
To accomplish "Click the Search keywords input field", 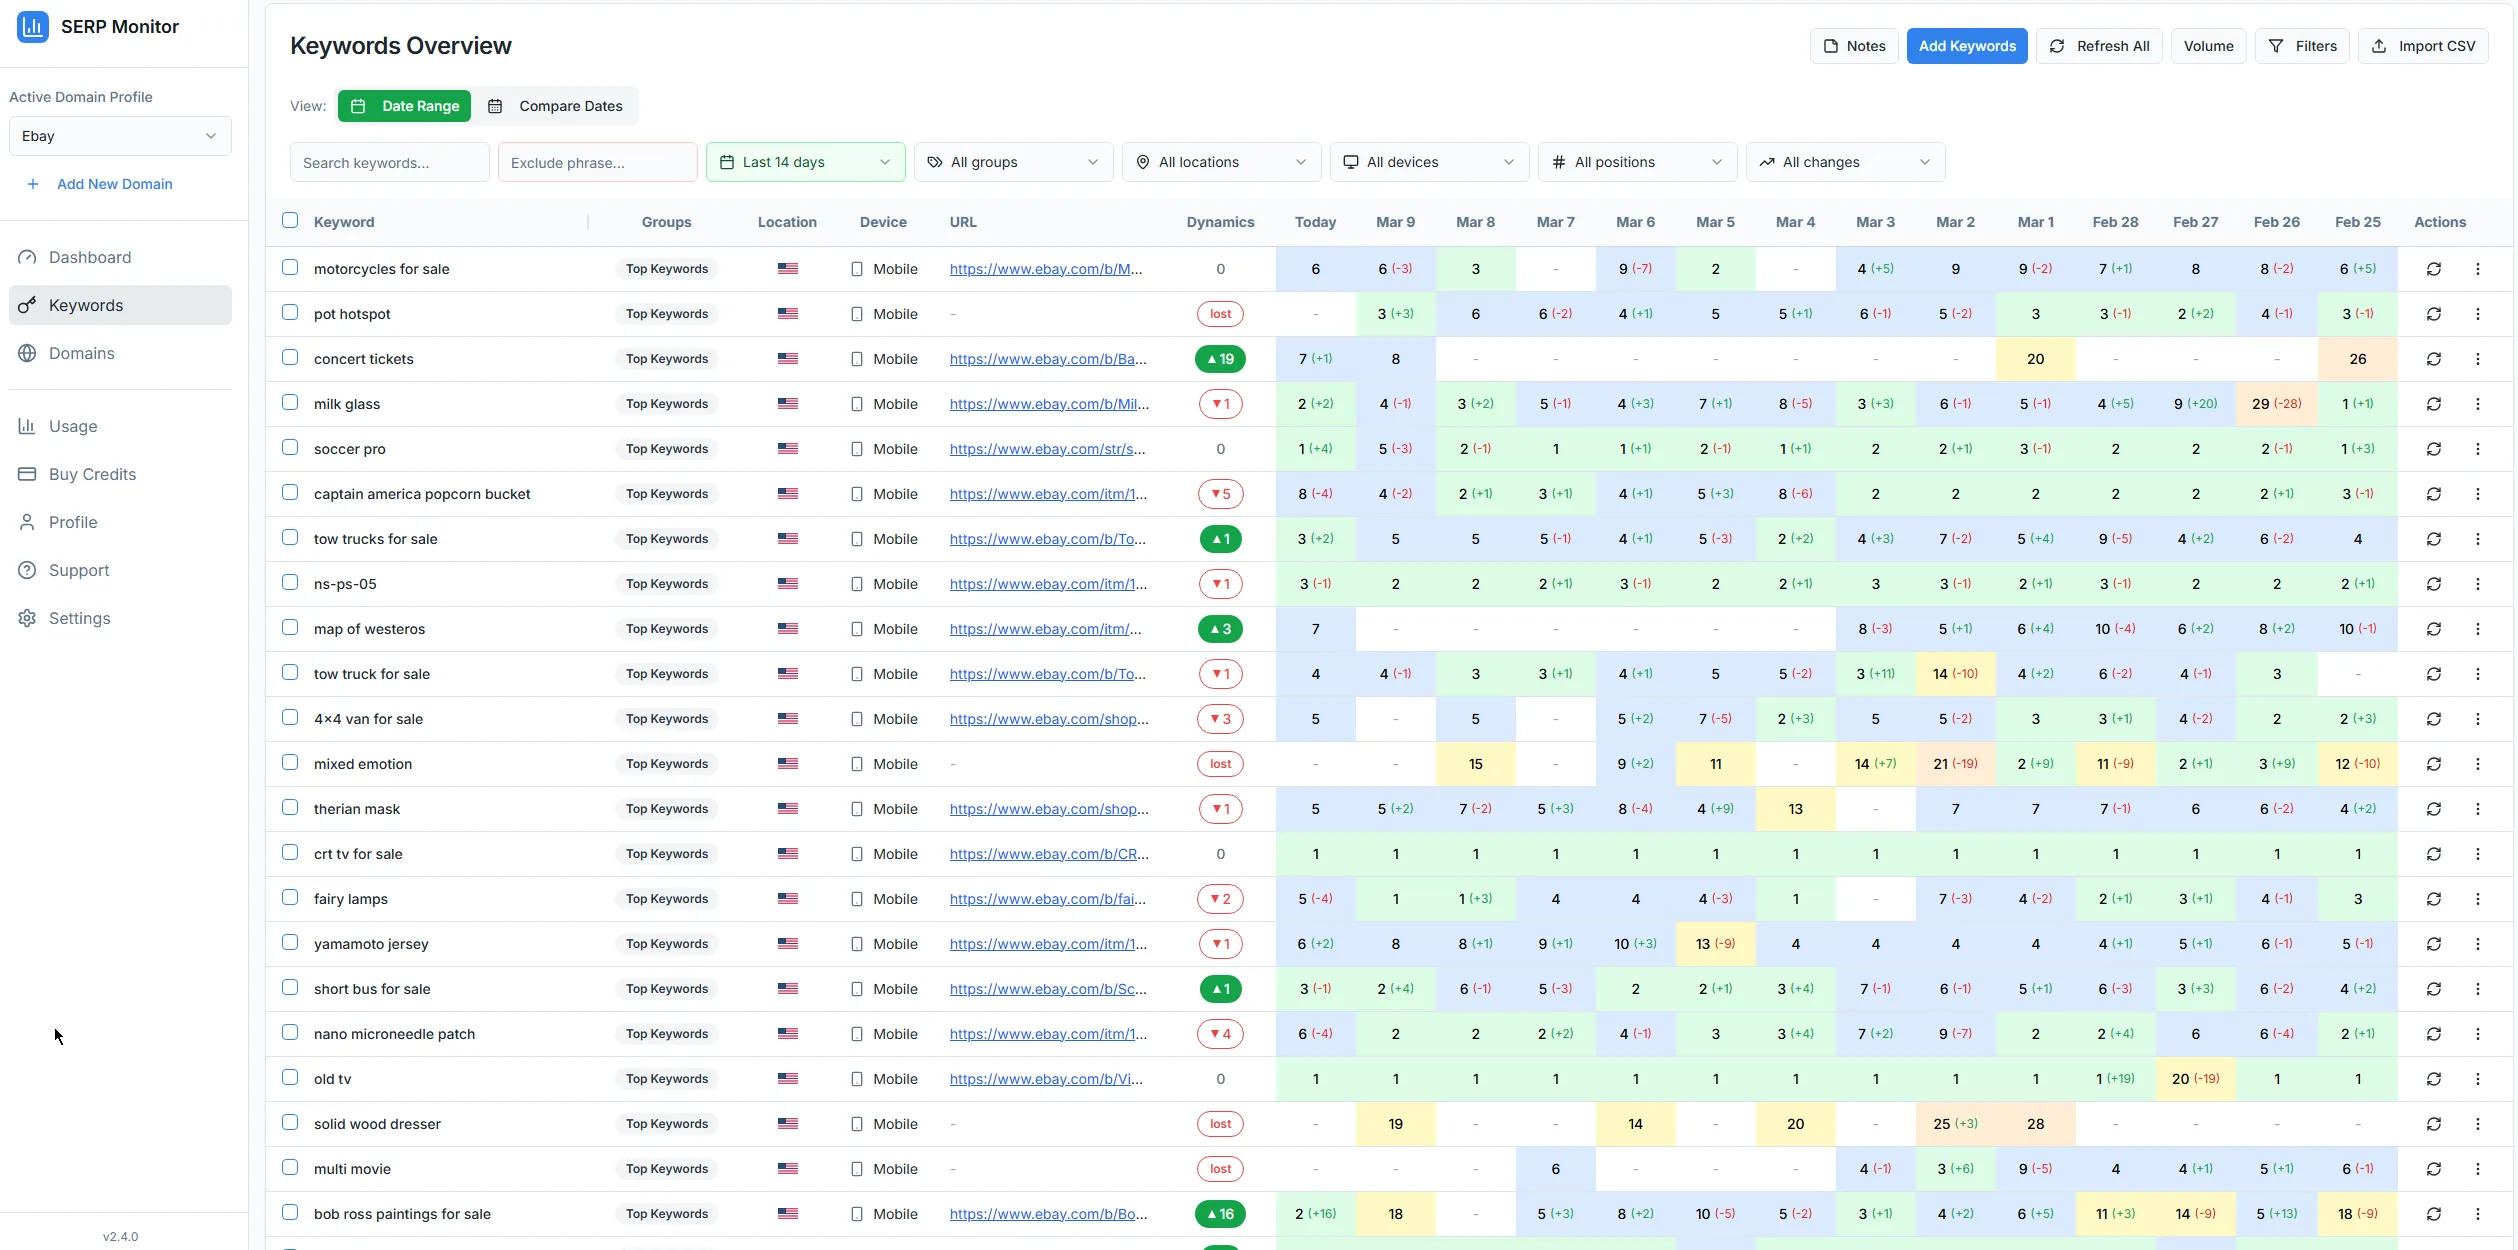I will [x=389, y=161].
